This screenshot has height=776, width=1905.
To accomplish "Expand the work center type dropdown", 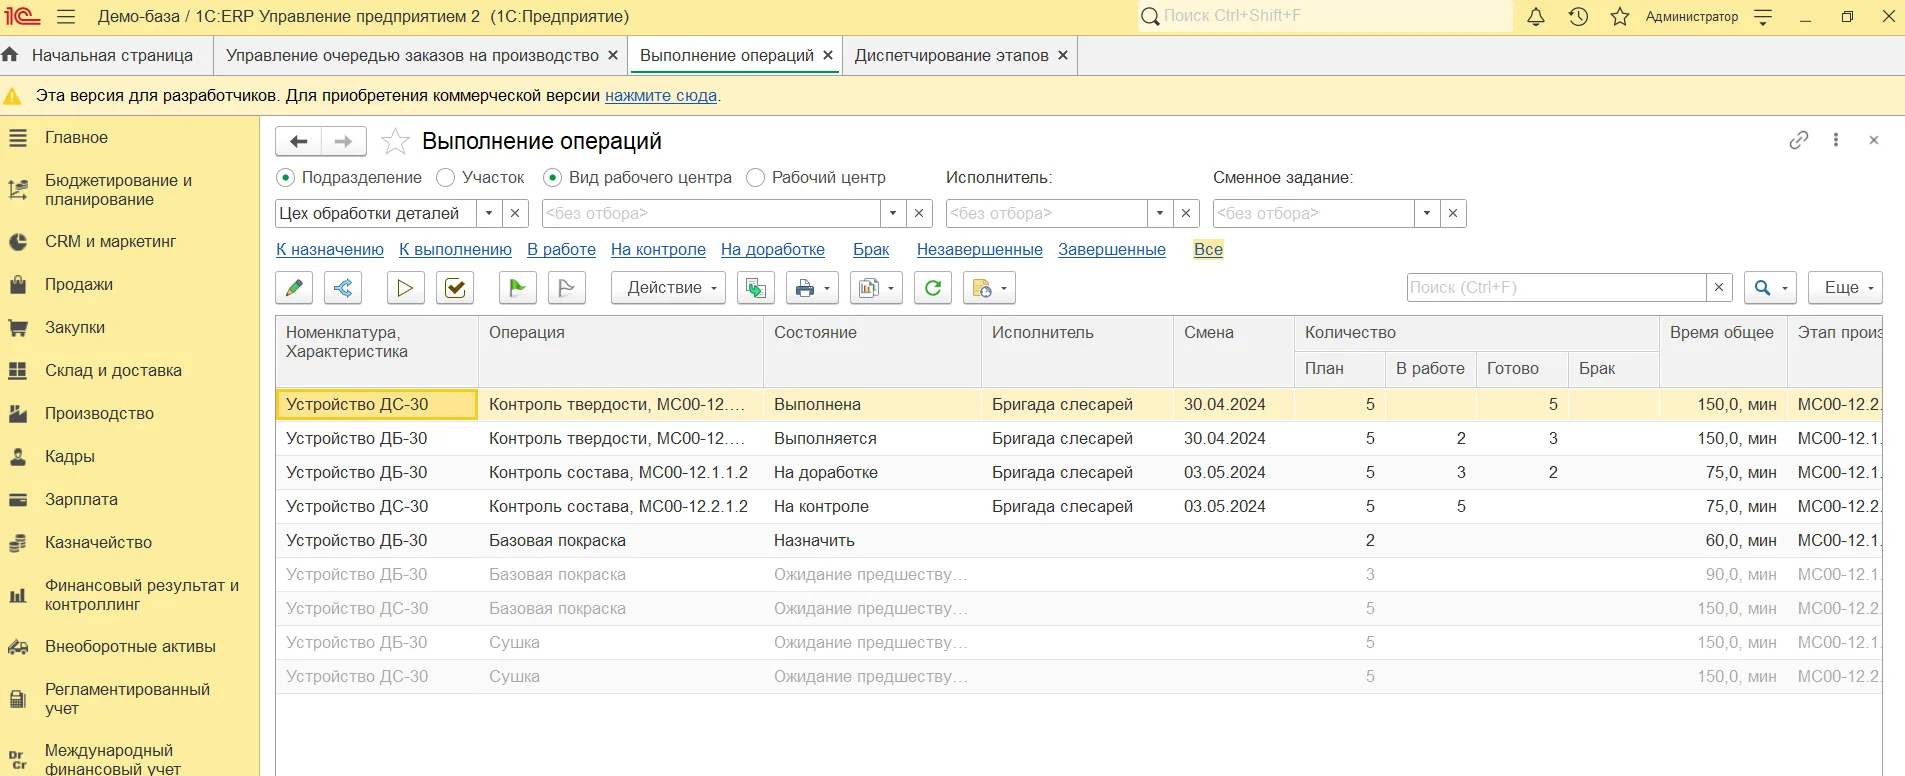I will pyautogui.click(x=893, y=213).
